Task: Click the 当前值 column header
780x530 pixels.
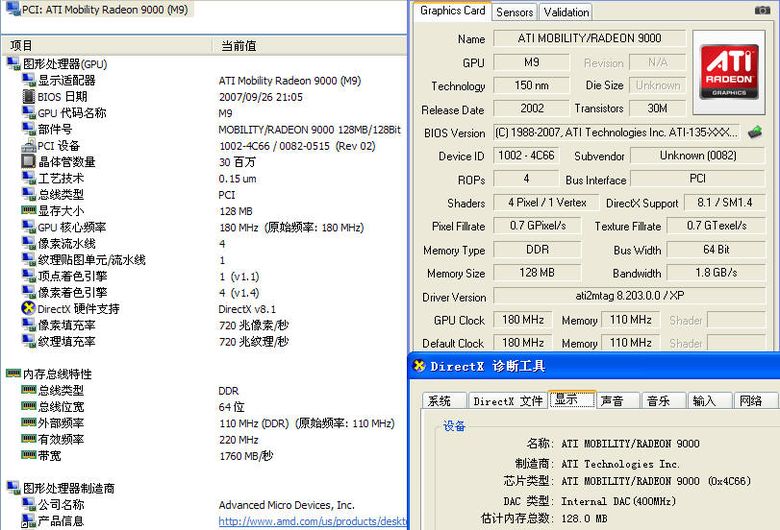Action: [310, 45]
